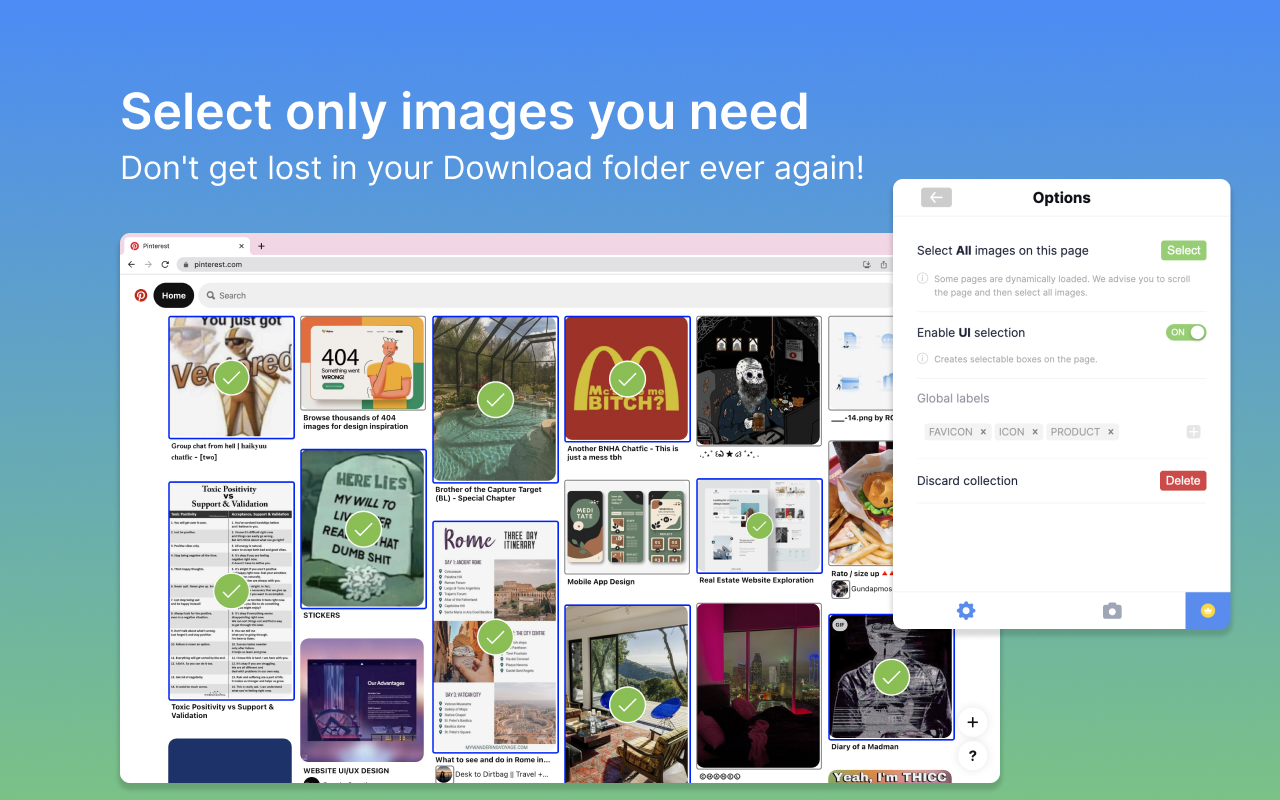This screenshot has height=800, width=1280.
Task: Open the Pinterest Home button
Action: (174, 295)
